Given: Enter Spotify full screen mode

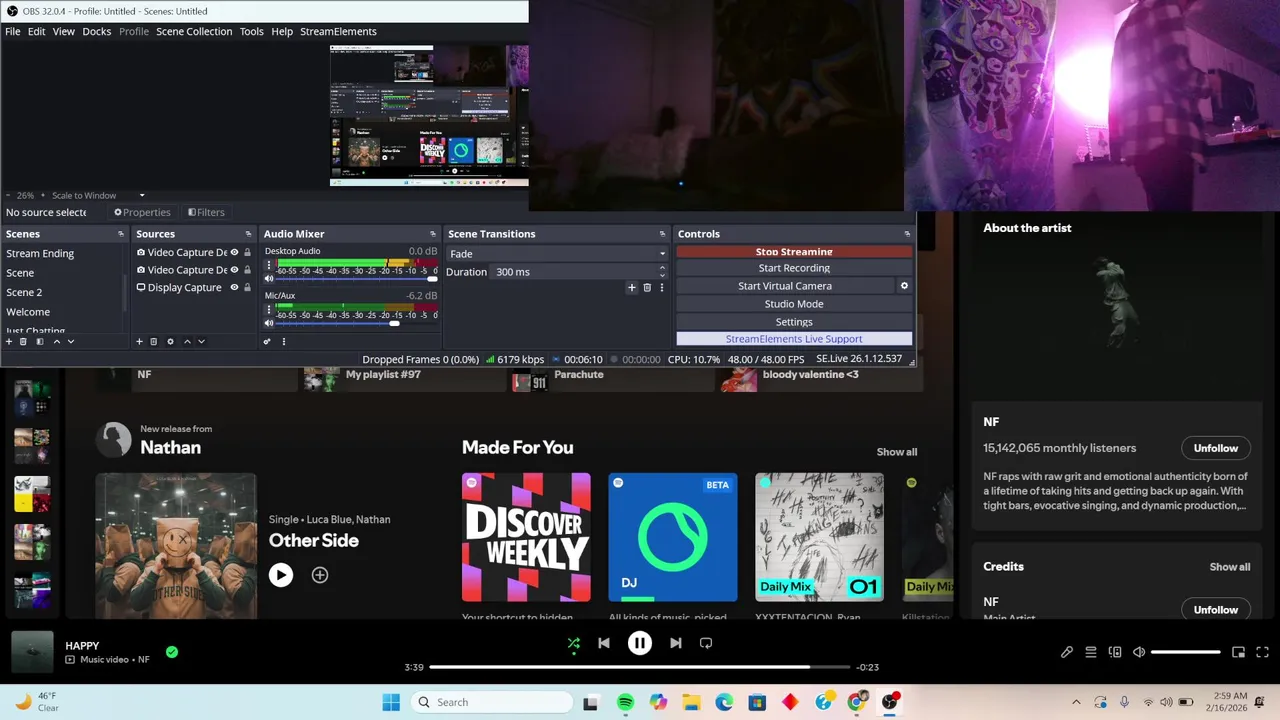Looking at the screenshot, I should point(1262,652).
